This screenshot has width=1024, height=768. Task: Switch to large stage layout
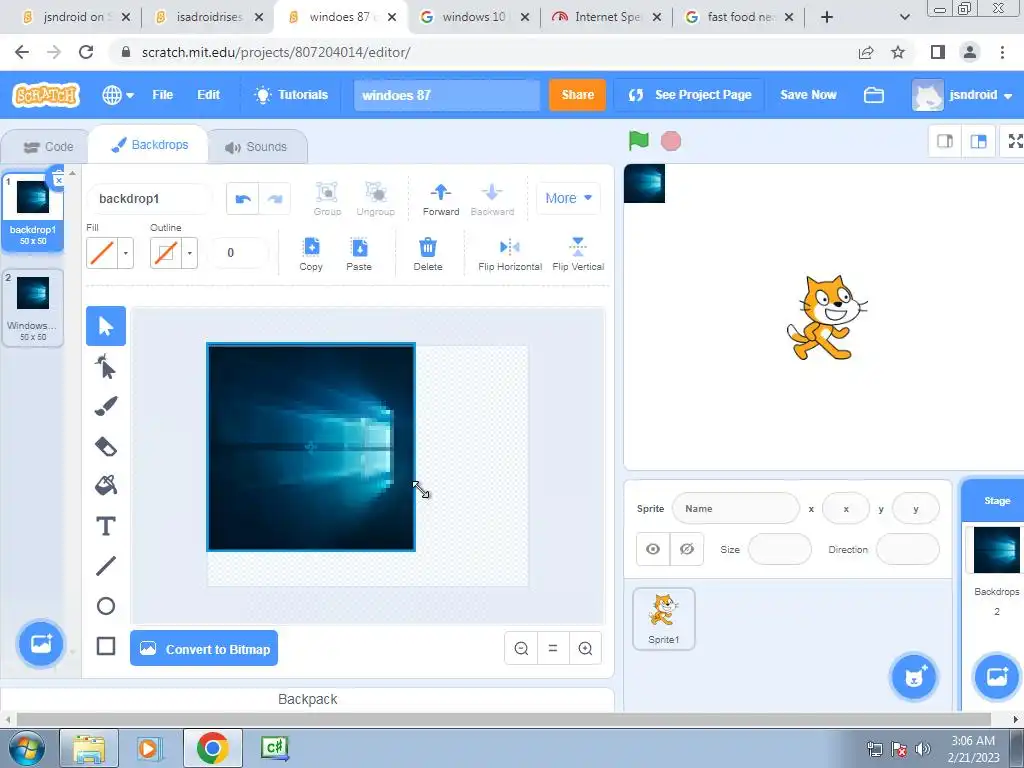978,141
